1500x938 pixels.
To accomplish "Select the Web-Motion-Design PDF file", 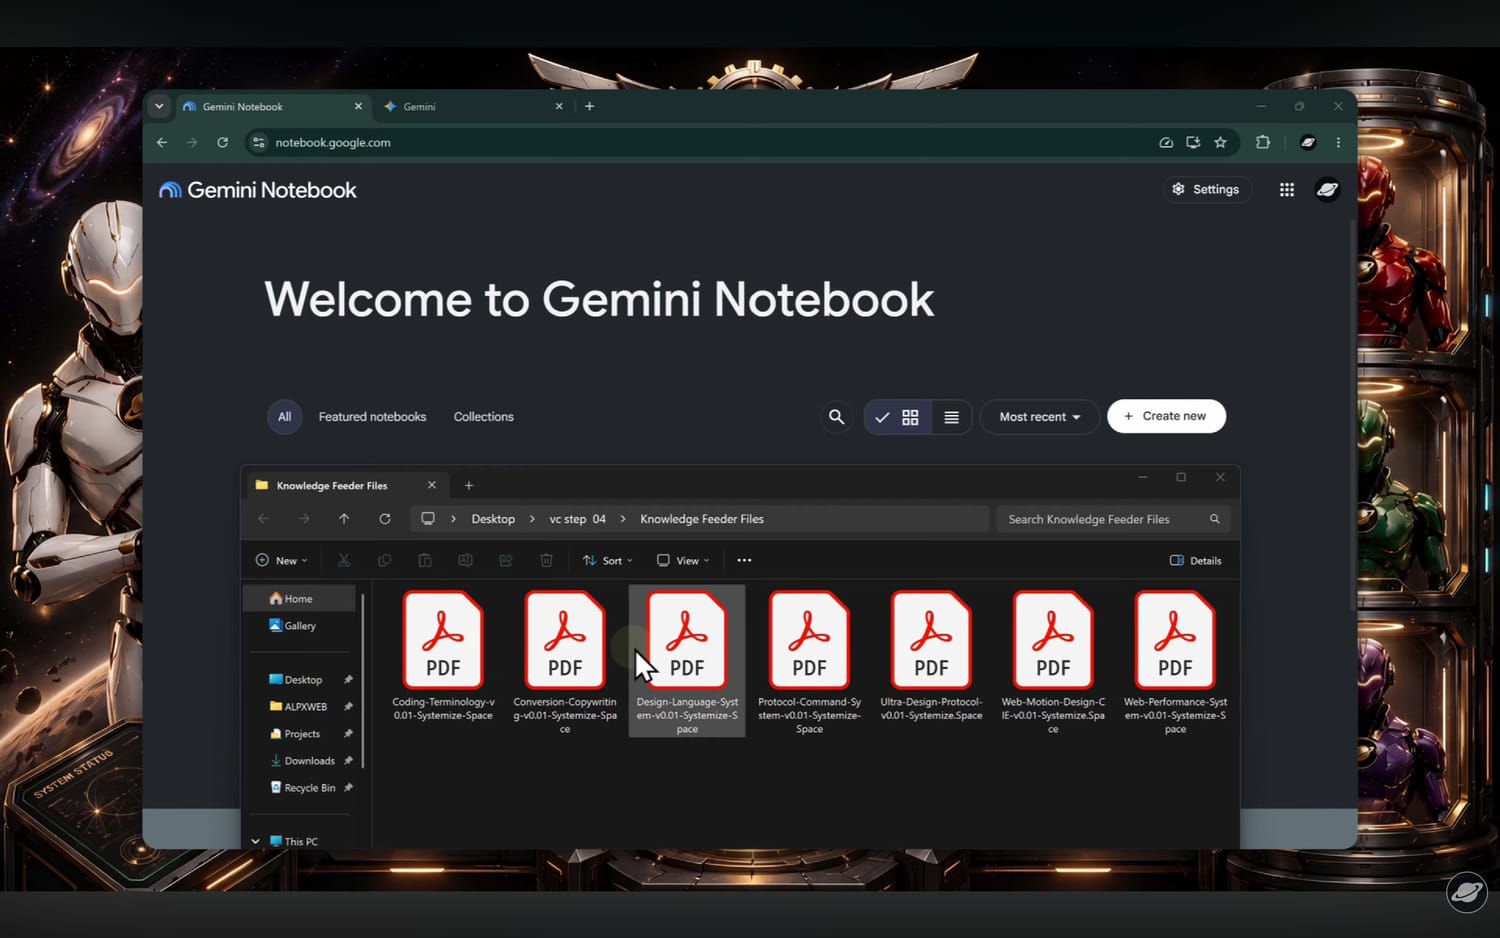I will pyautogui.click(x=1053, y=662).
